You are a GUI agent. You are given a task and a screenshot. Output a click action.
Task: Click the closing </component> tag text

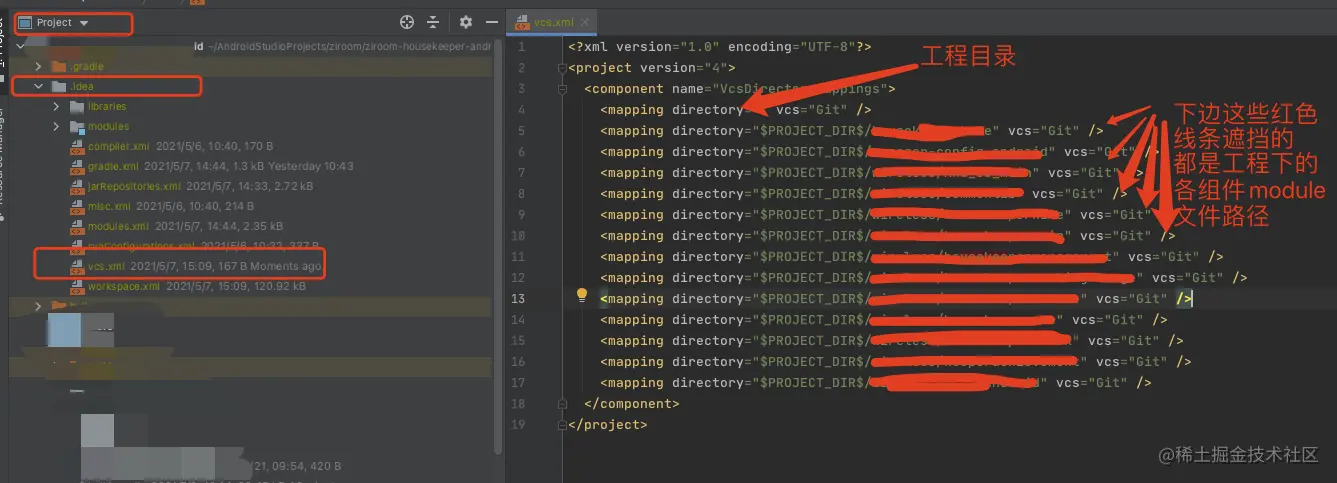point(632,403)
